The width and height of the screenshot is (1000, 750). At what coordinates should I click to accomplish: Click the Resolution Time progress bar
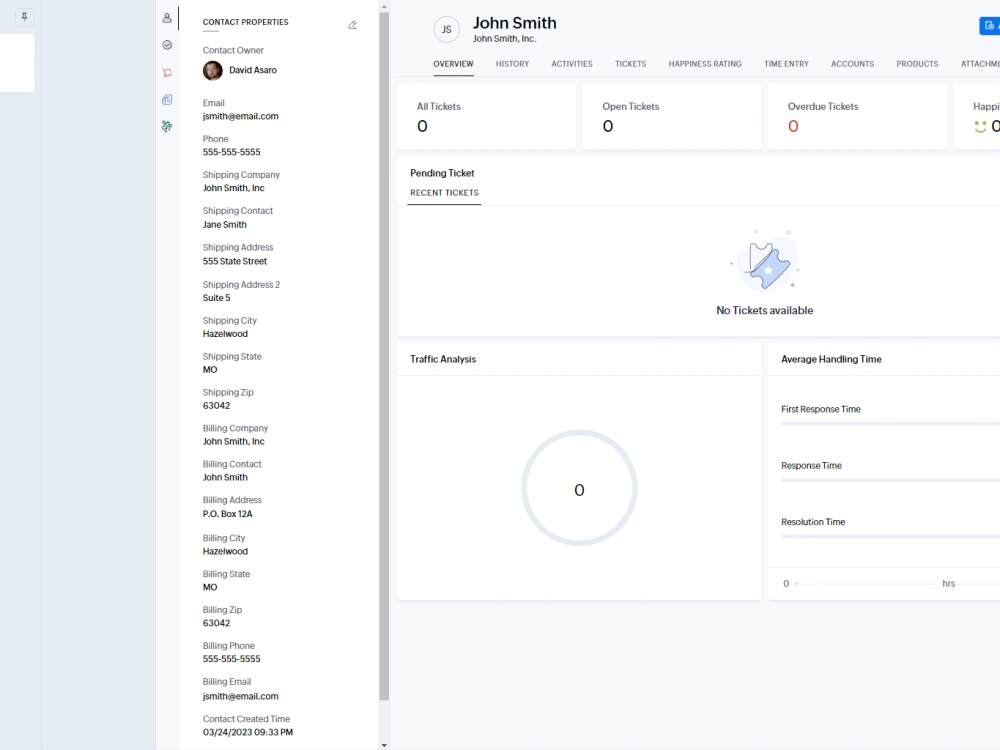[x=890, y=536]
